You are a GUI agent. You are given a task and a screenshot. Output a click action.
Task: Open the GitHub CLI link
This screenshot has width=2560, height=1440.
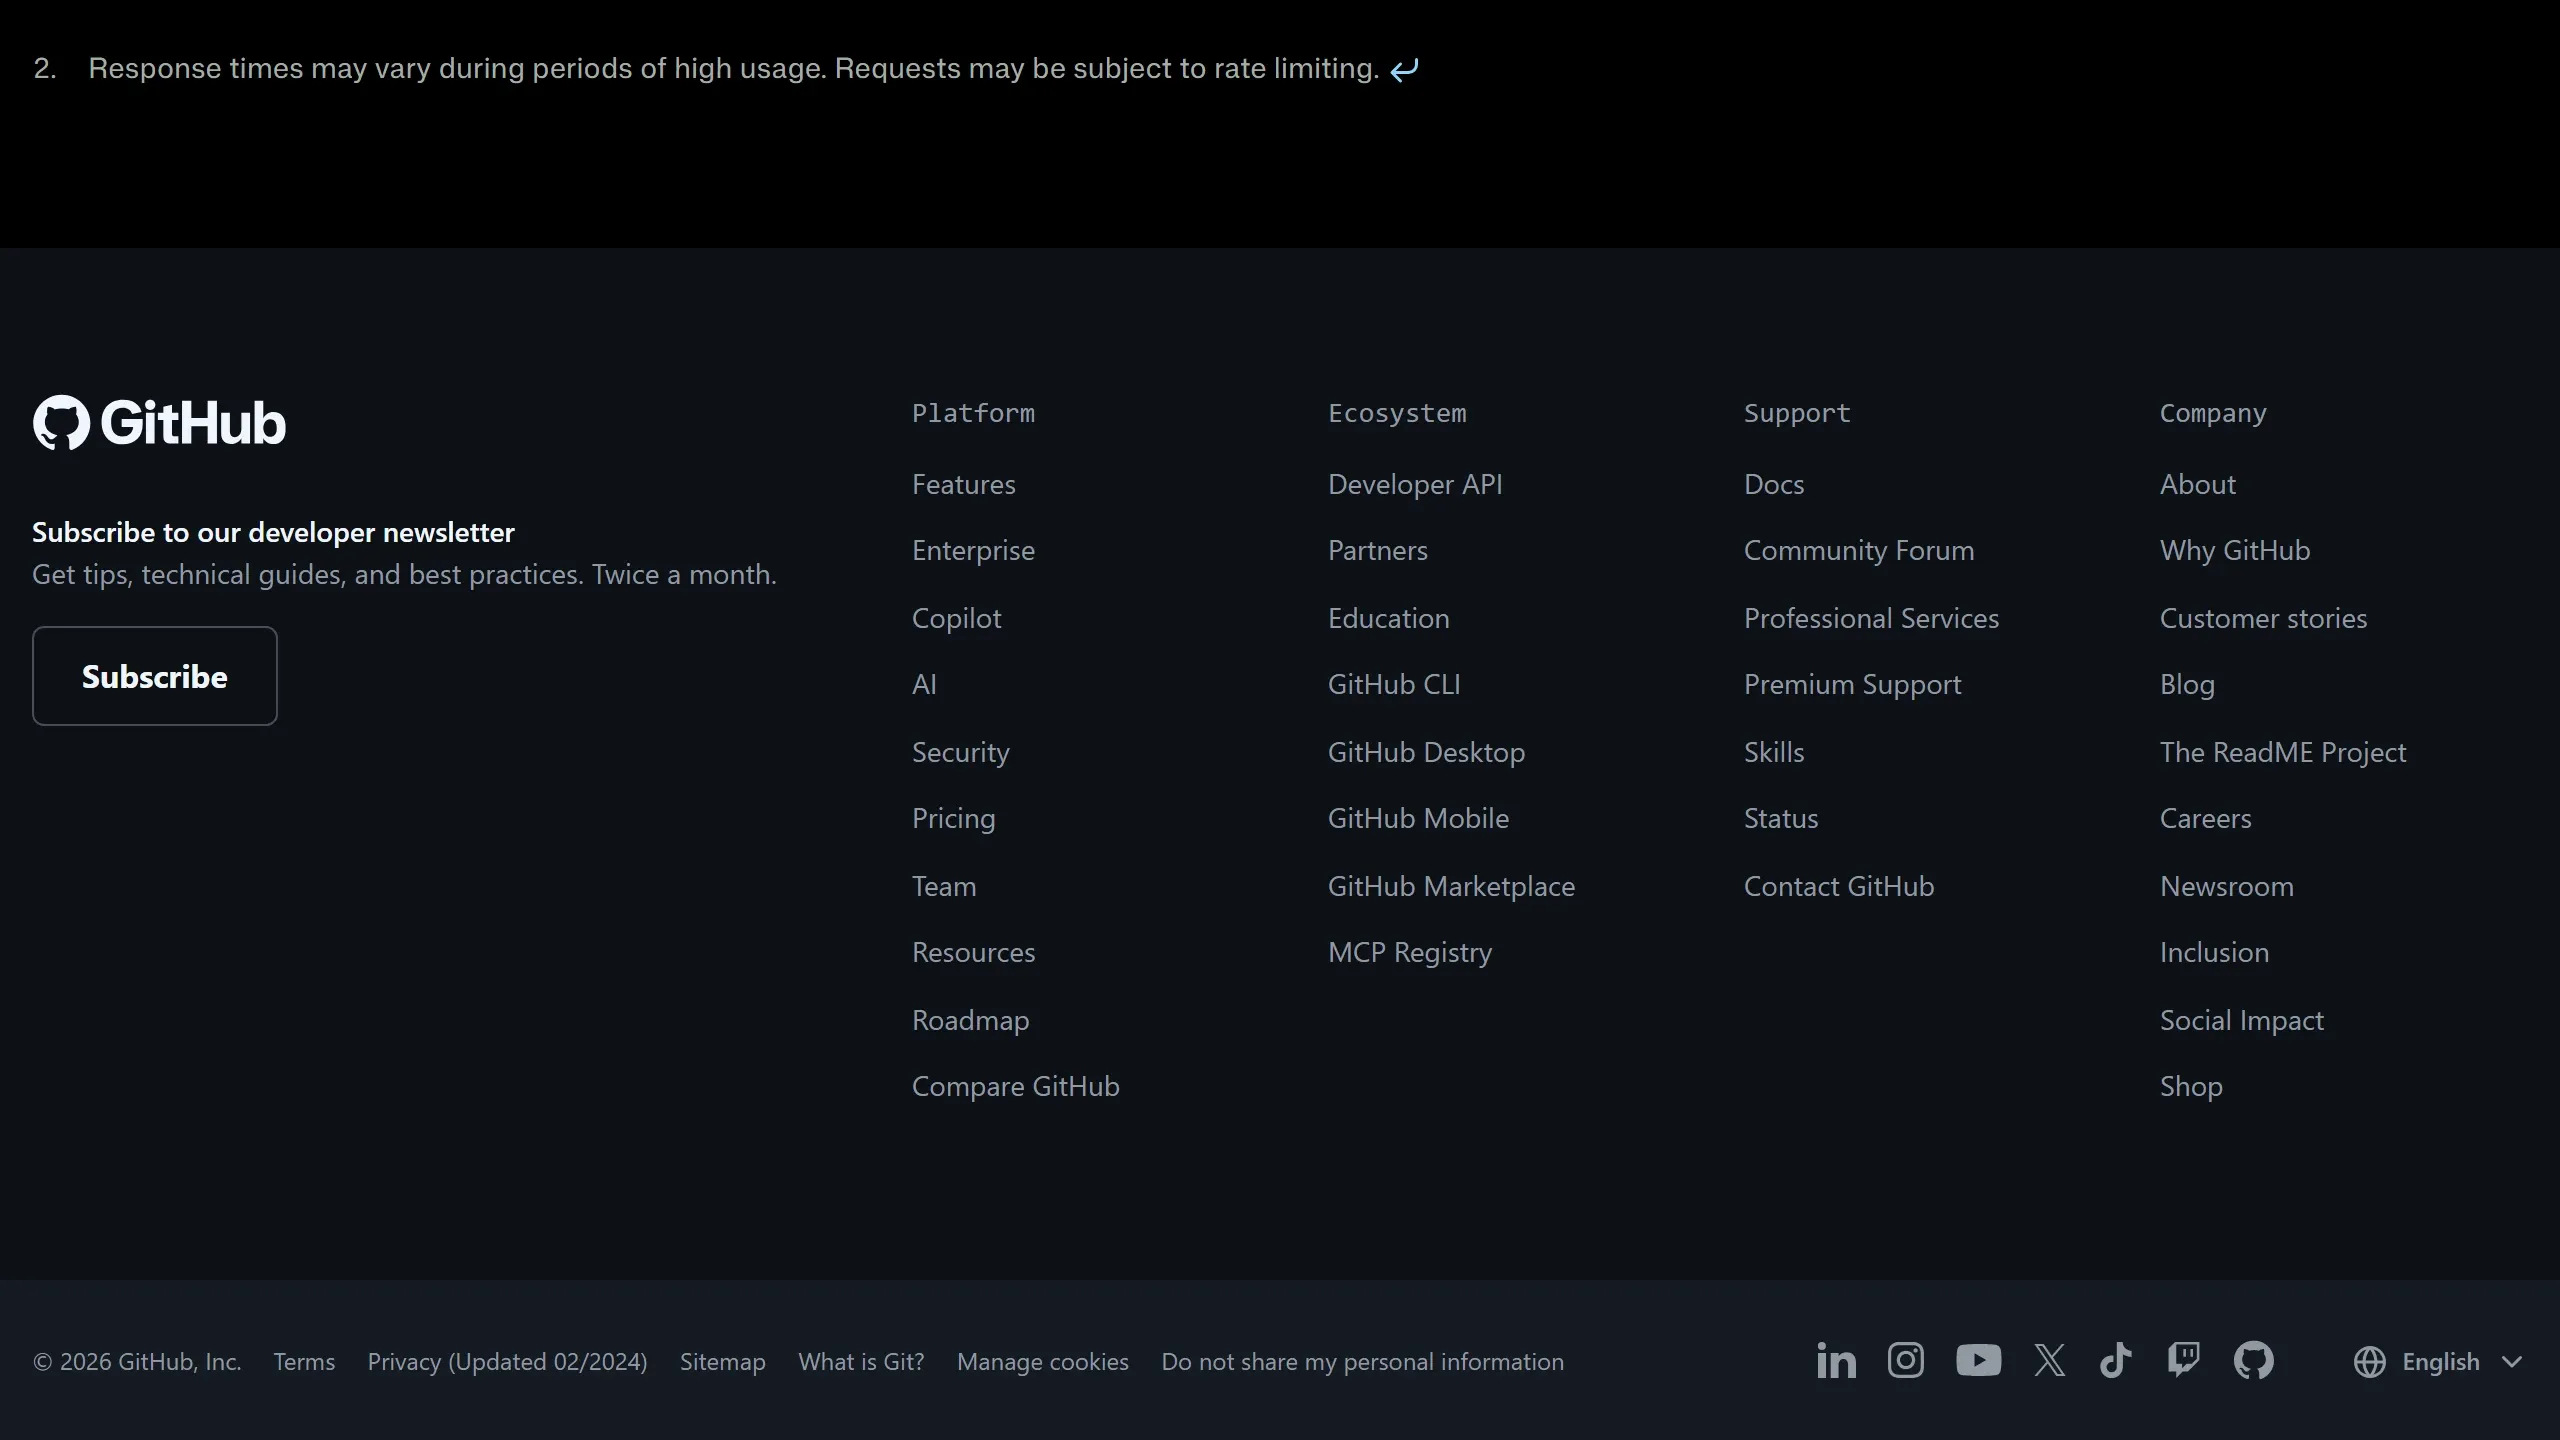pos(1393,684)
